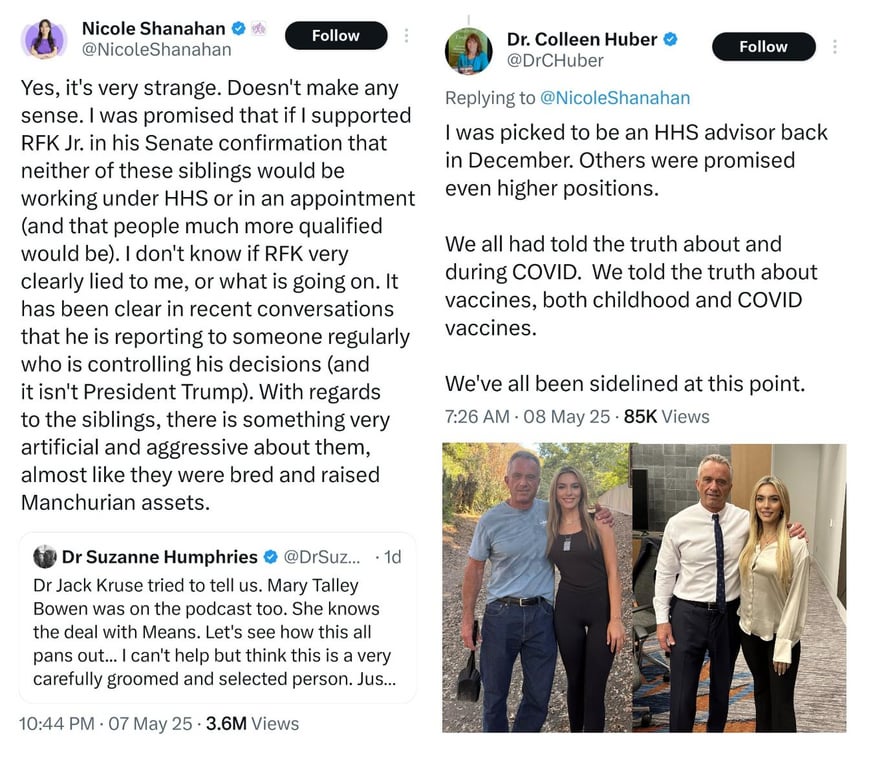Image resolution: width=884 pixels, height=767 pixels.
Task: Click the Dr. Colleen Huber display name
Action: 582,39
